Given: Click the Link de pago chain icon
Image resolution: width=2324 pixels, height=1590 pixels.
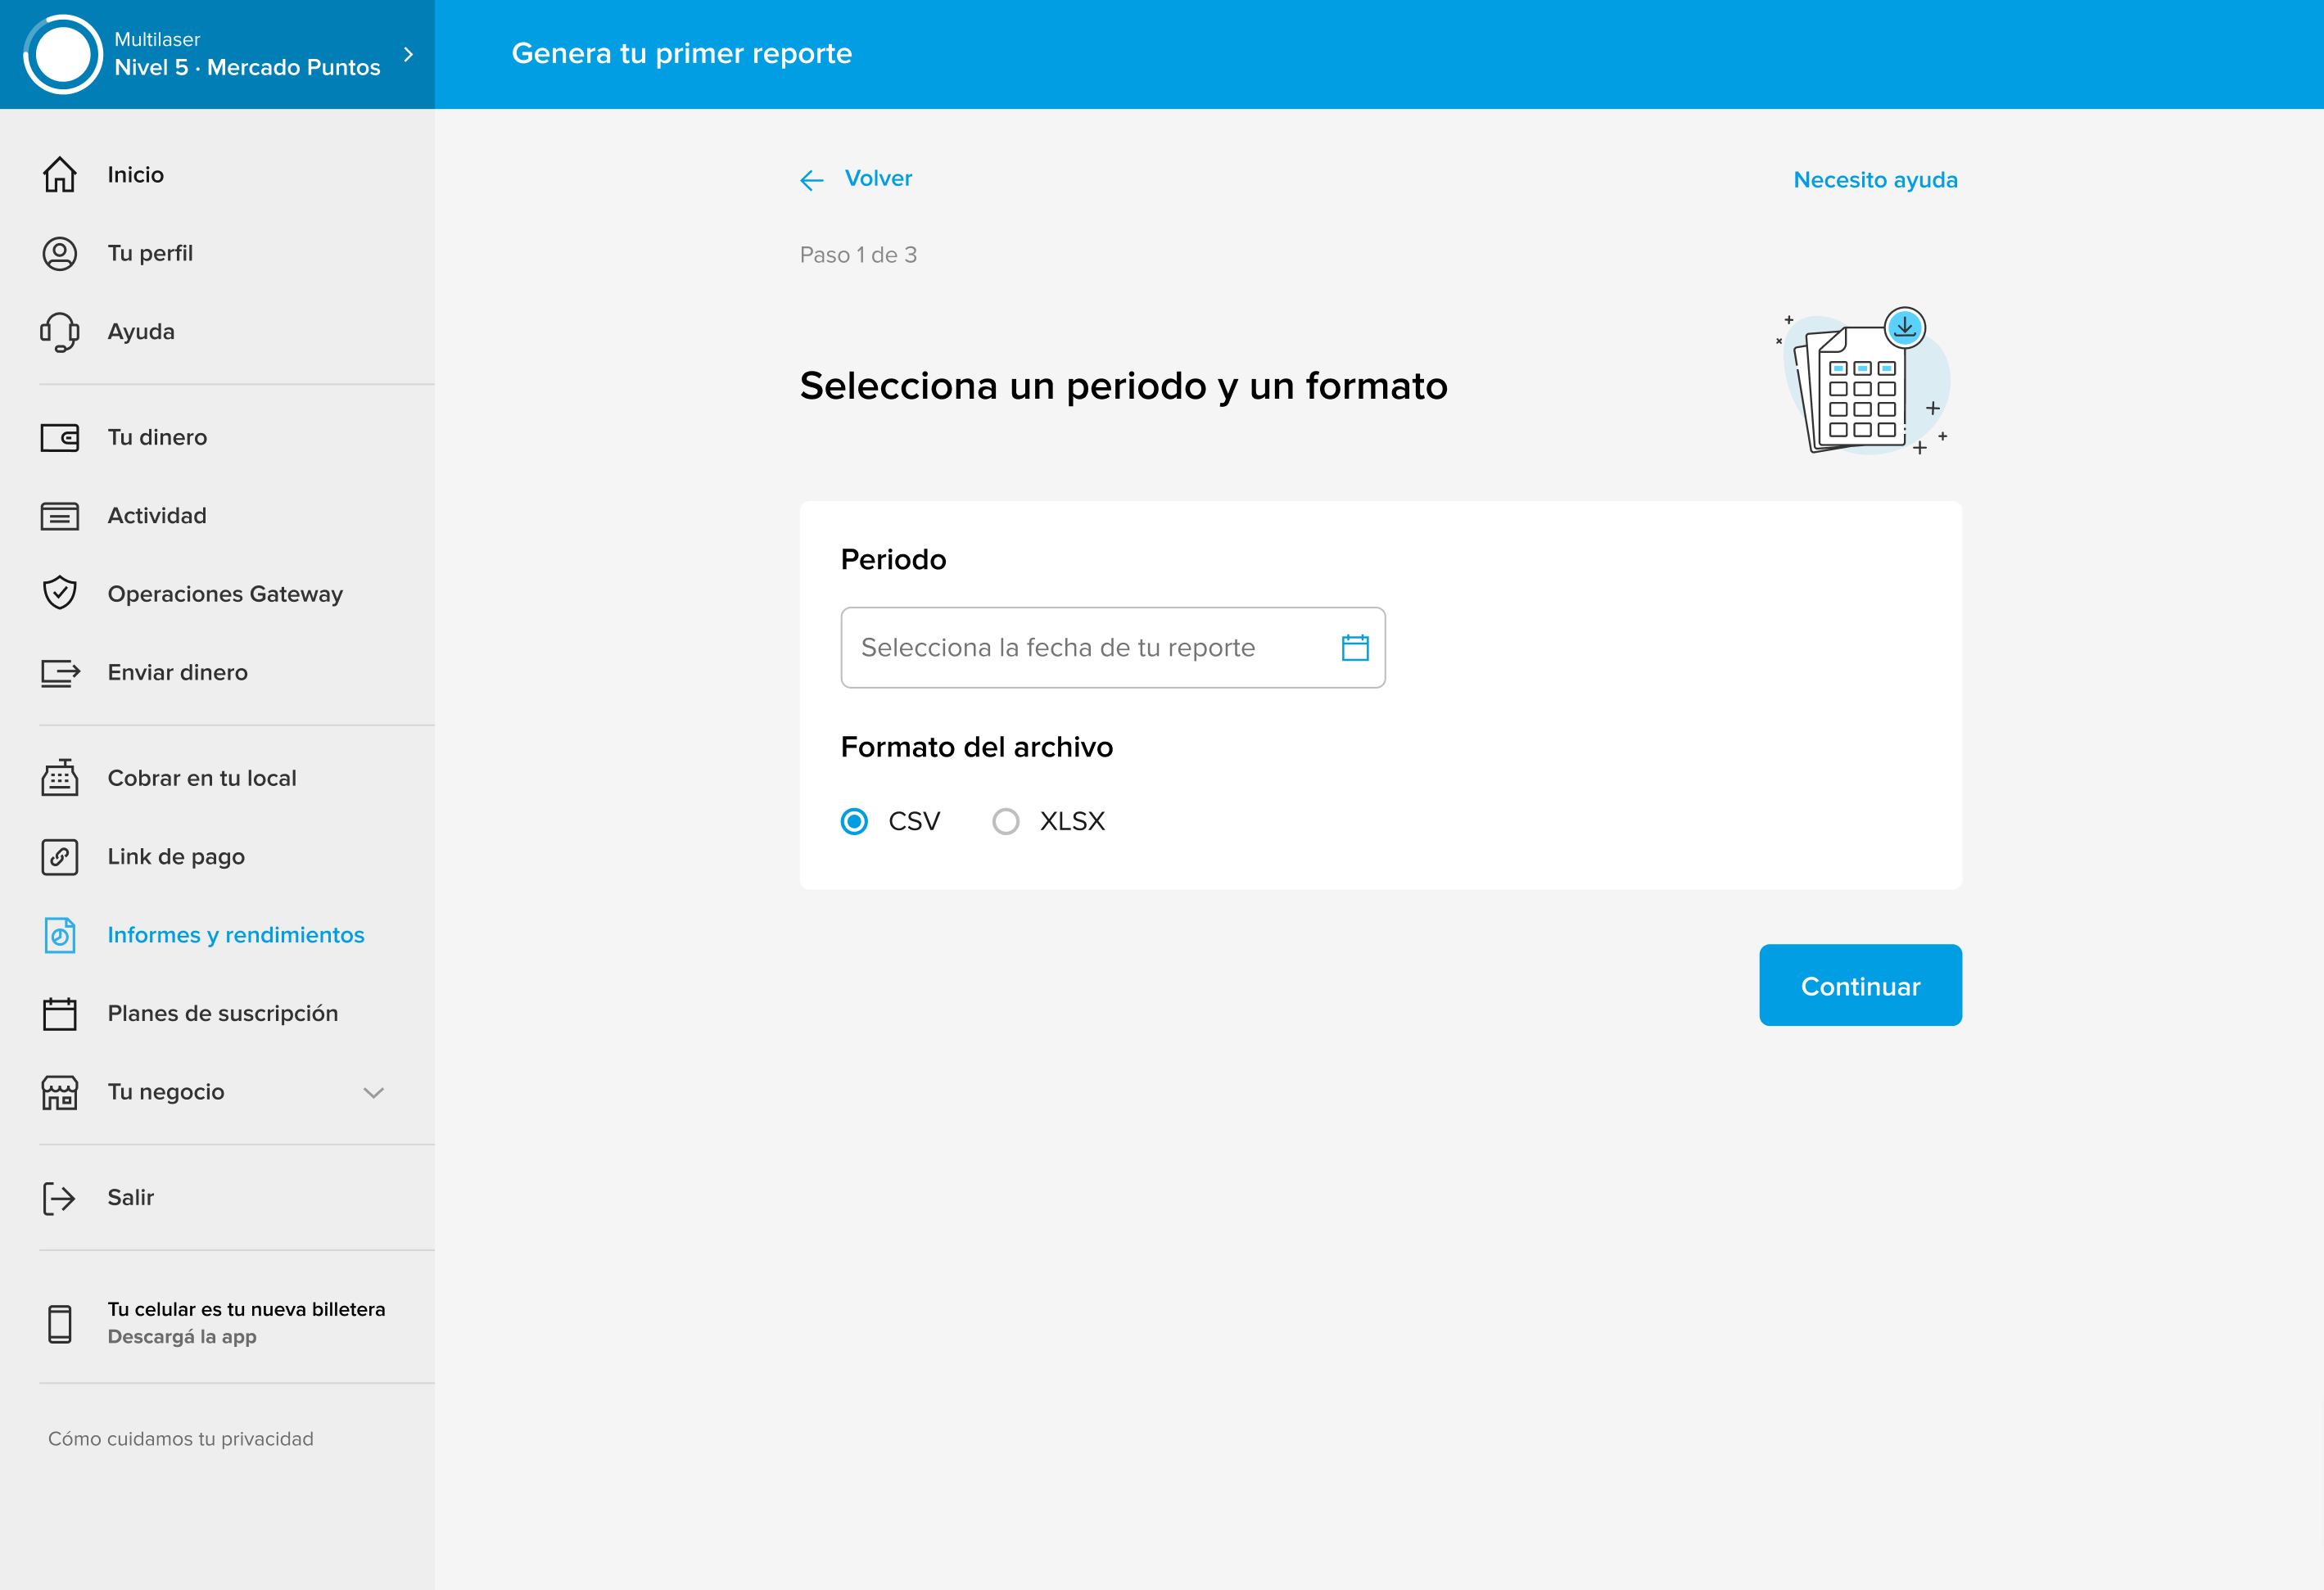Looking at the screenshot, I should (x=60, y=857).
